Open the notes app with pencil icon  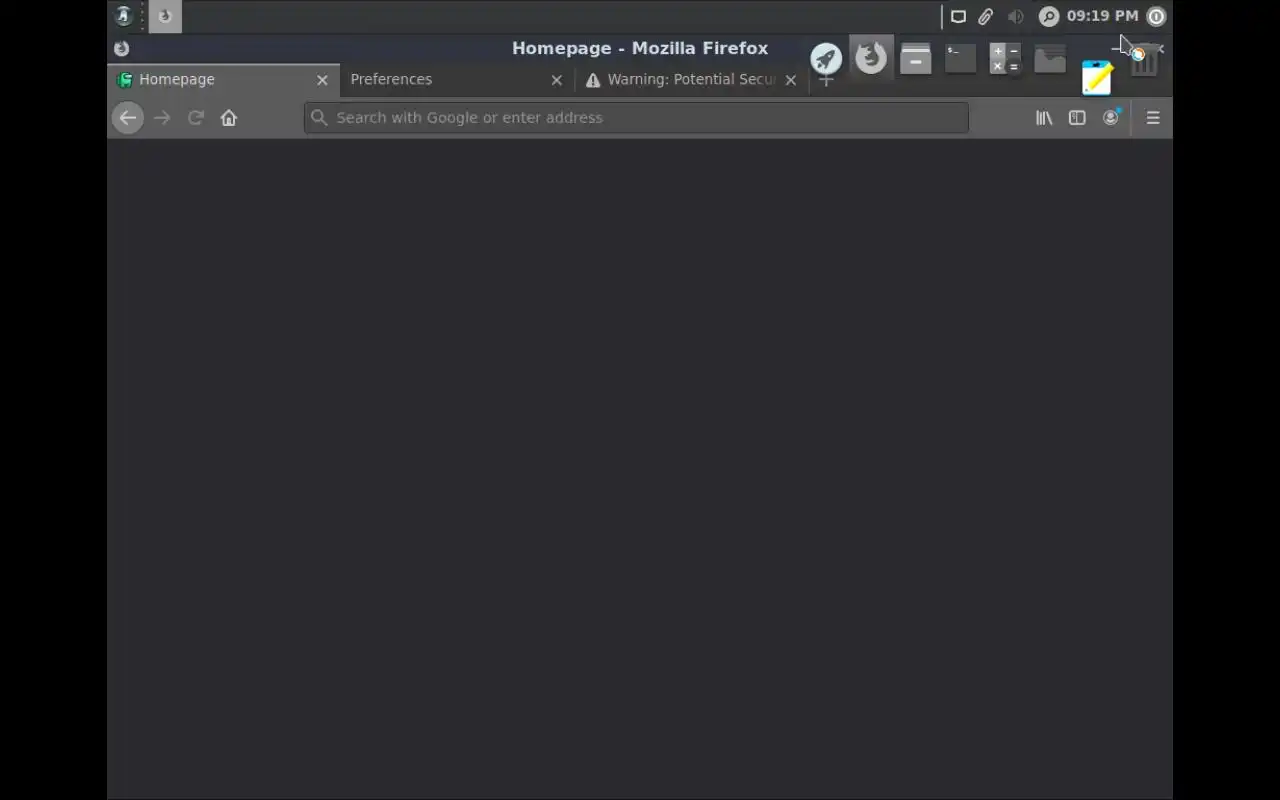tap(1097, 77)
